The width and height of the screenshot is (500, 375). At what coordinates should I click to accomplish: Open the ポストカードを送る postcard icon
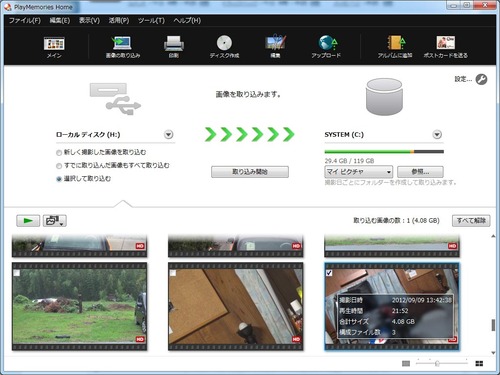click(x=446, y=47)
